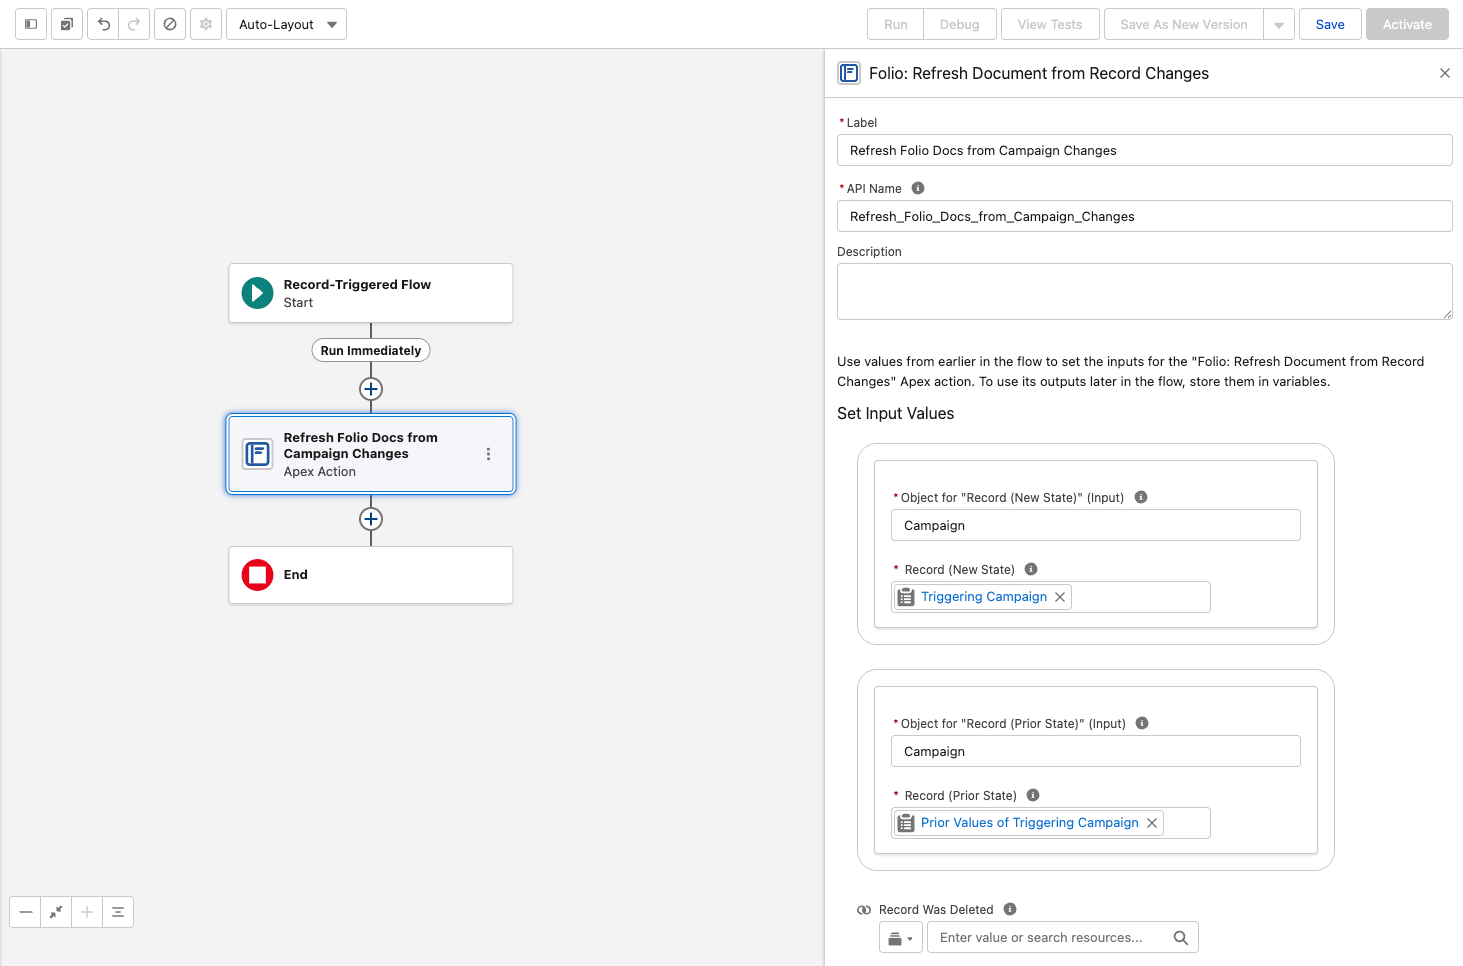Edit the API Name field

(x=1144, y=216)
